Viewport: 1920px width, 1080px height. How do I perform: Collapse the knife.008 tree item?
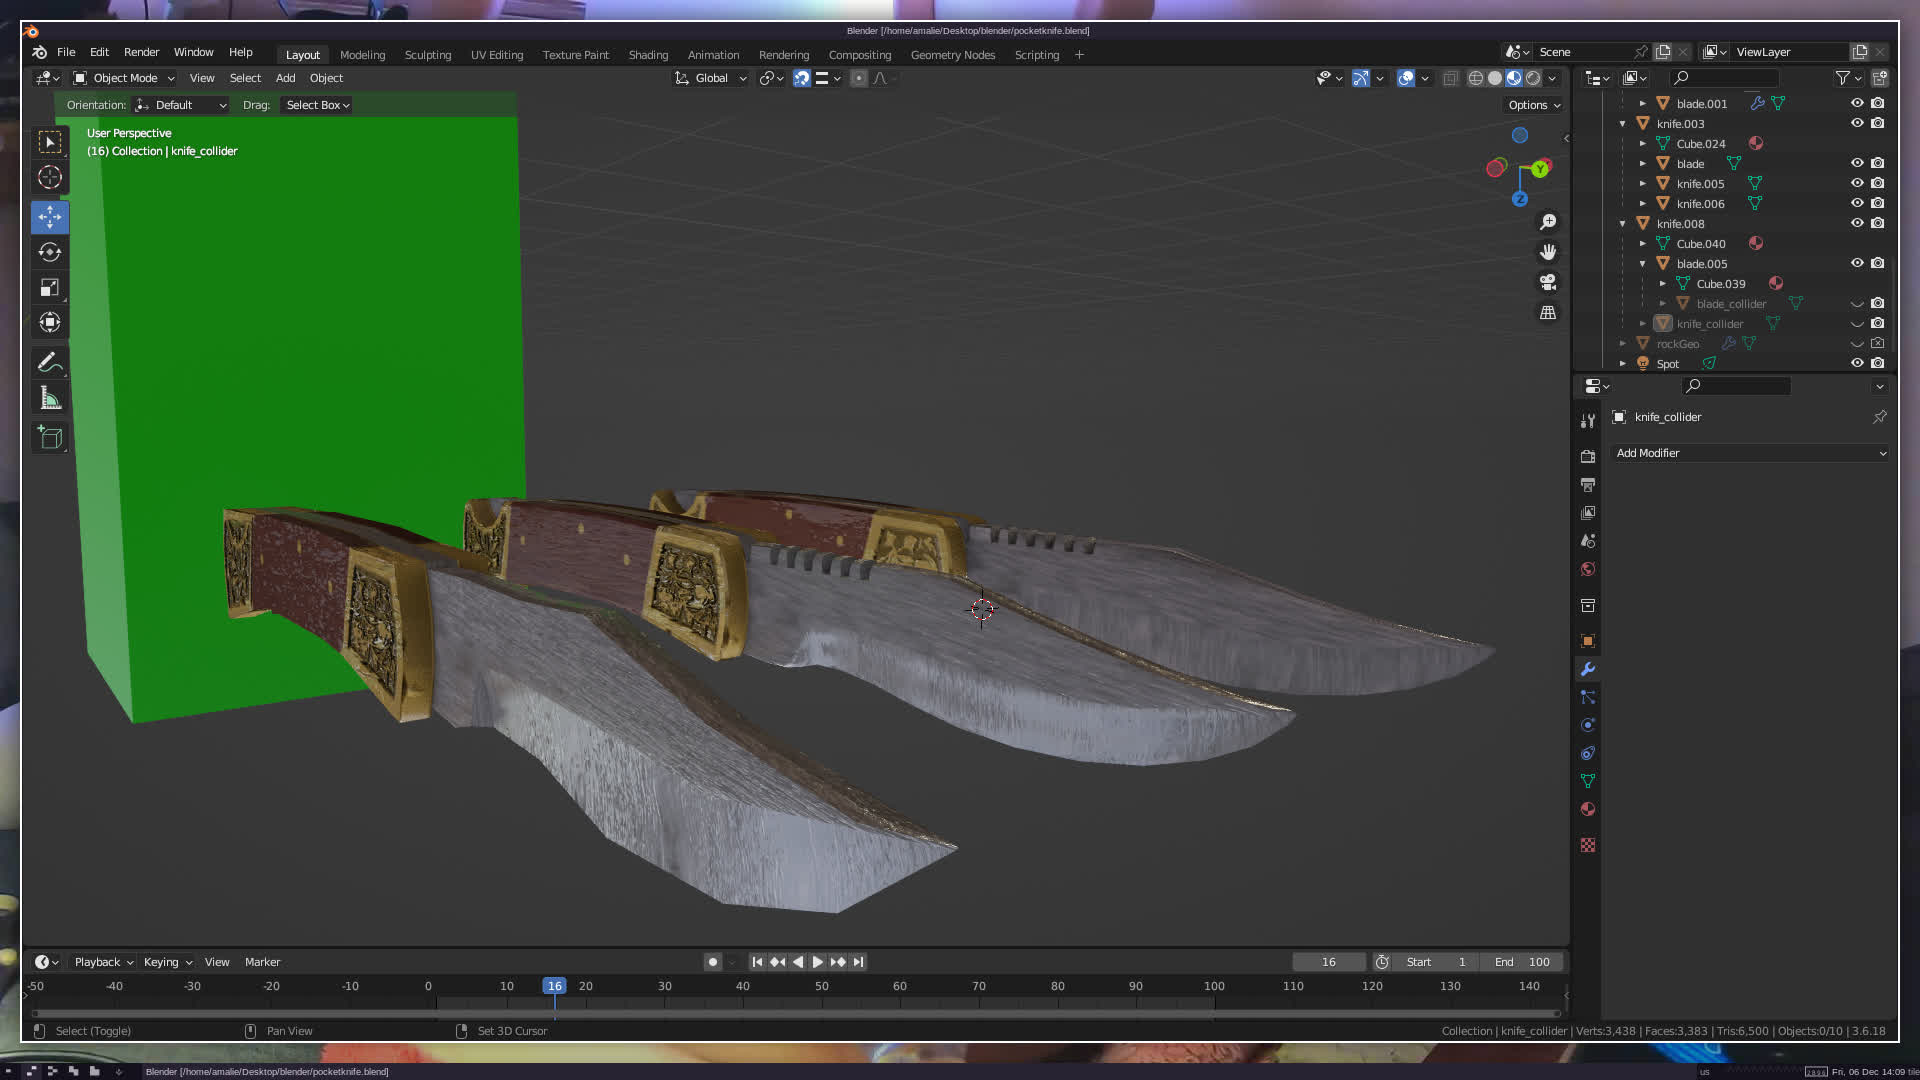[x=1622, y=224]
